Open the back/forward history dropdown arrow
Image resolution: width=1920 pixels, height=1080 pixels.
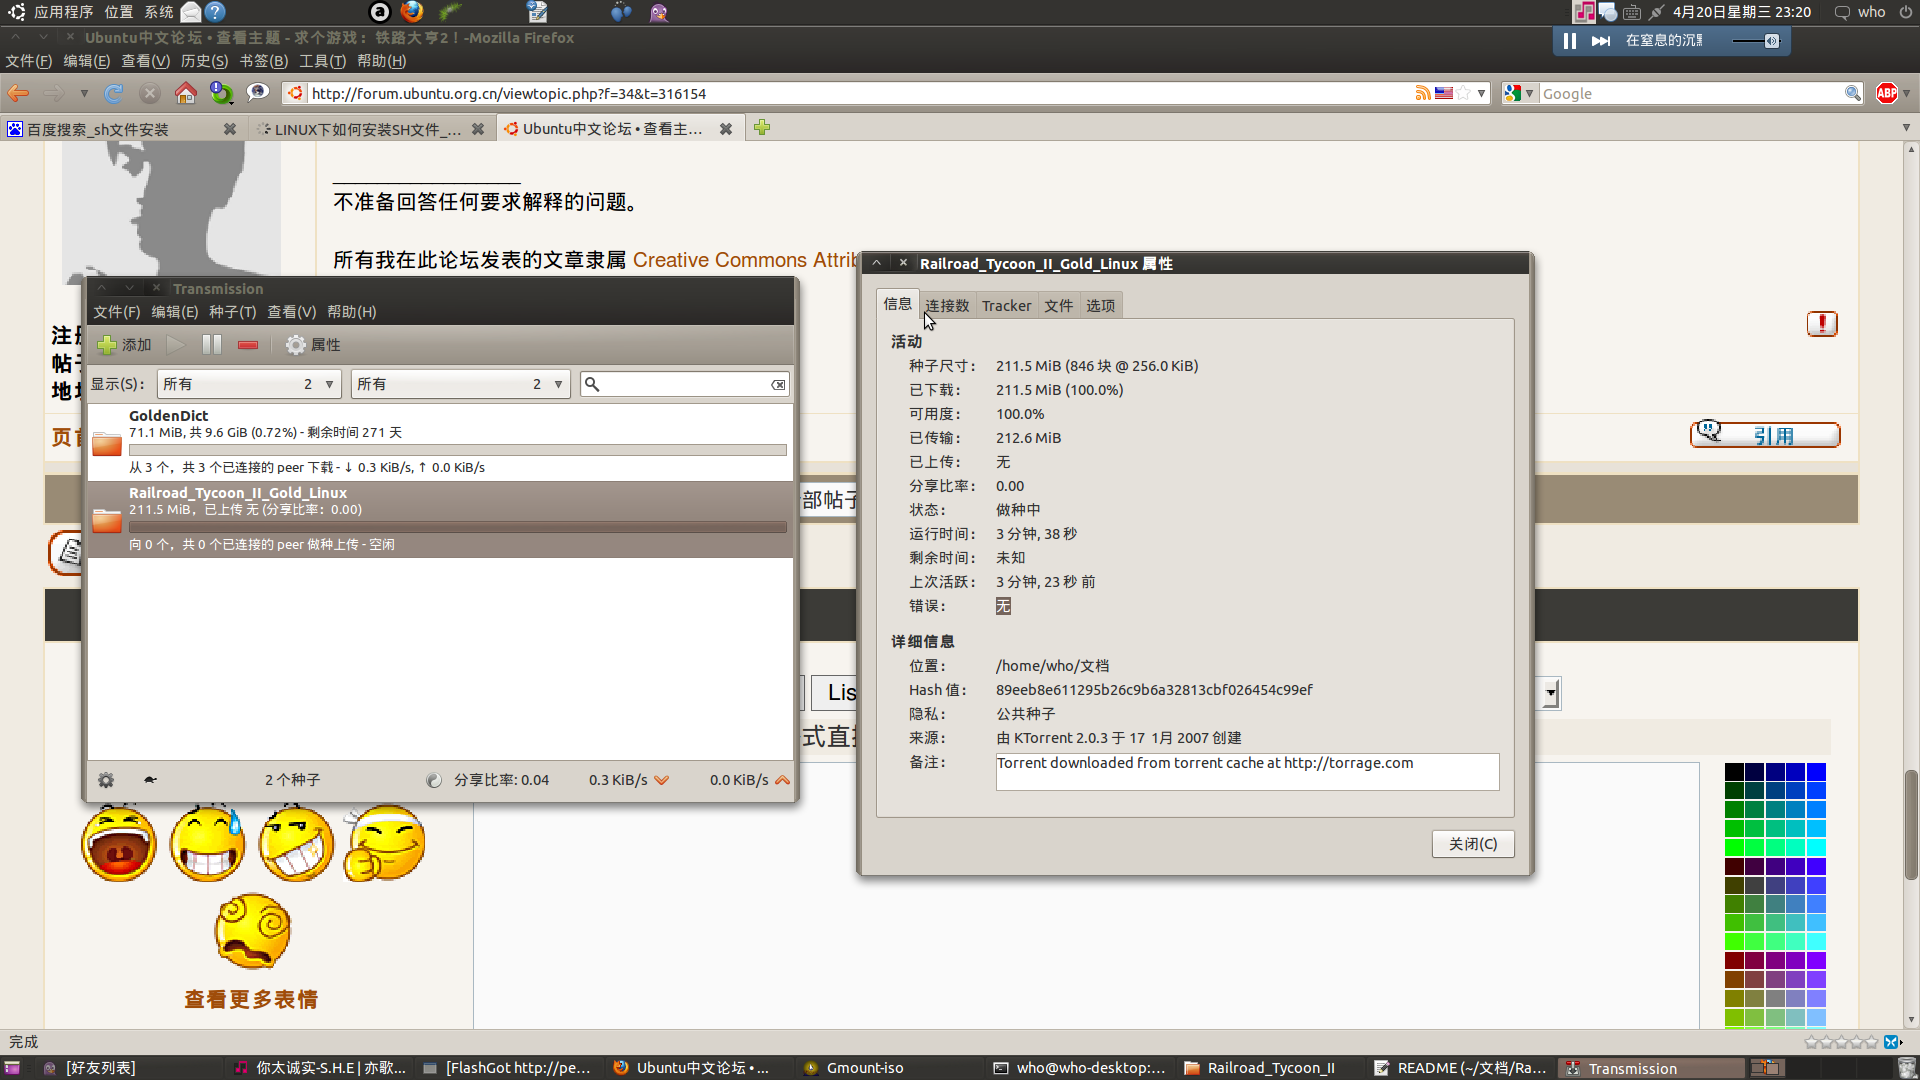click(84, 93)
